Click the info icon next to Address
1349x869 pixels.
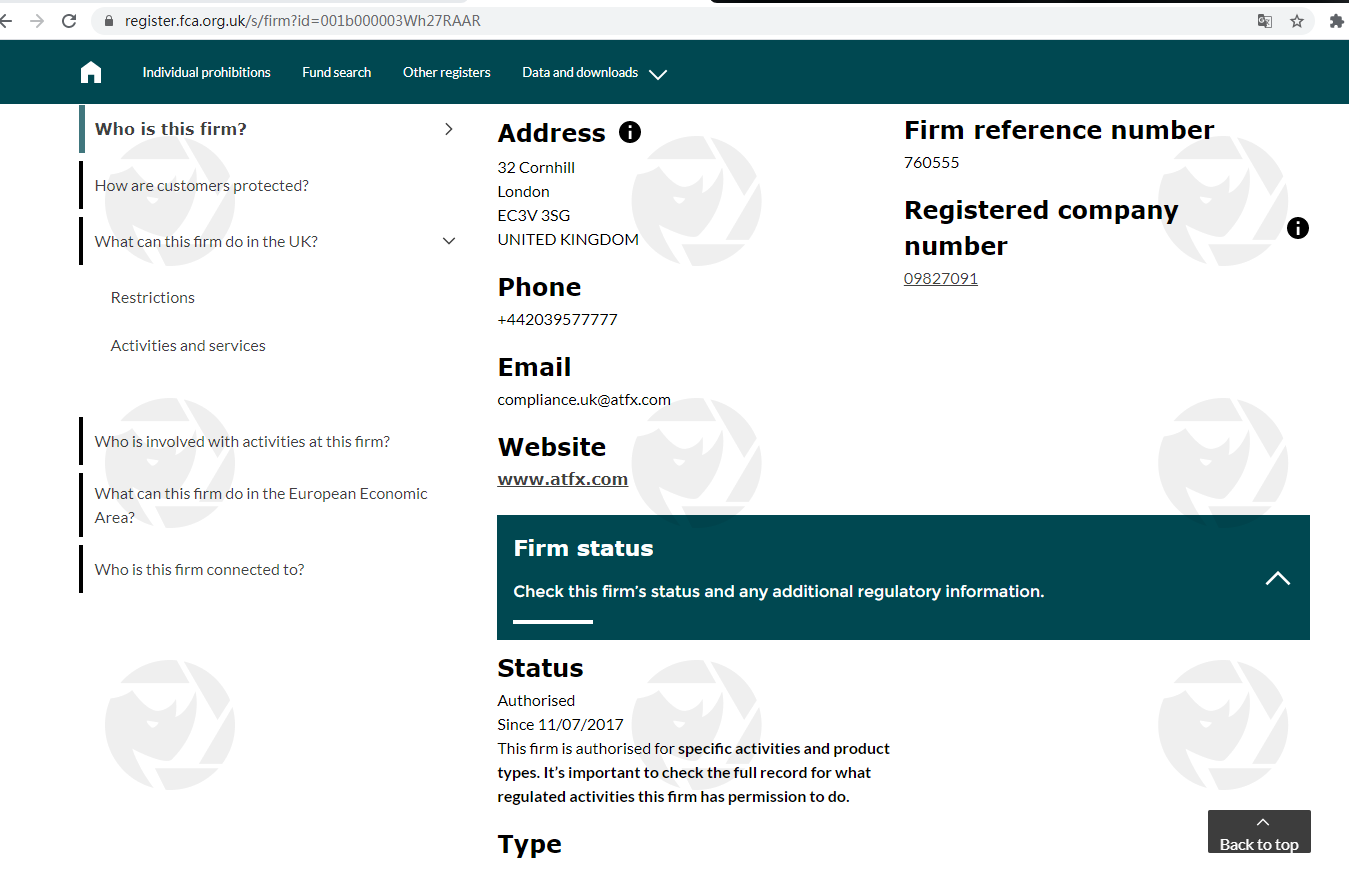pyautogui.click(x=630, y=132)
